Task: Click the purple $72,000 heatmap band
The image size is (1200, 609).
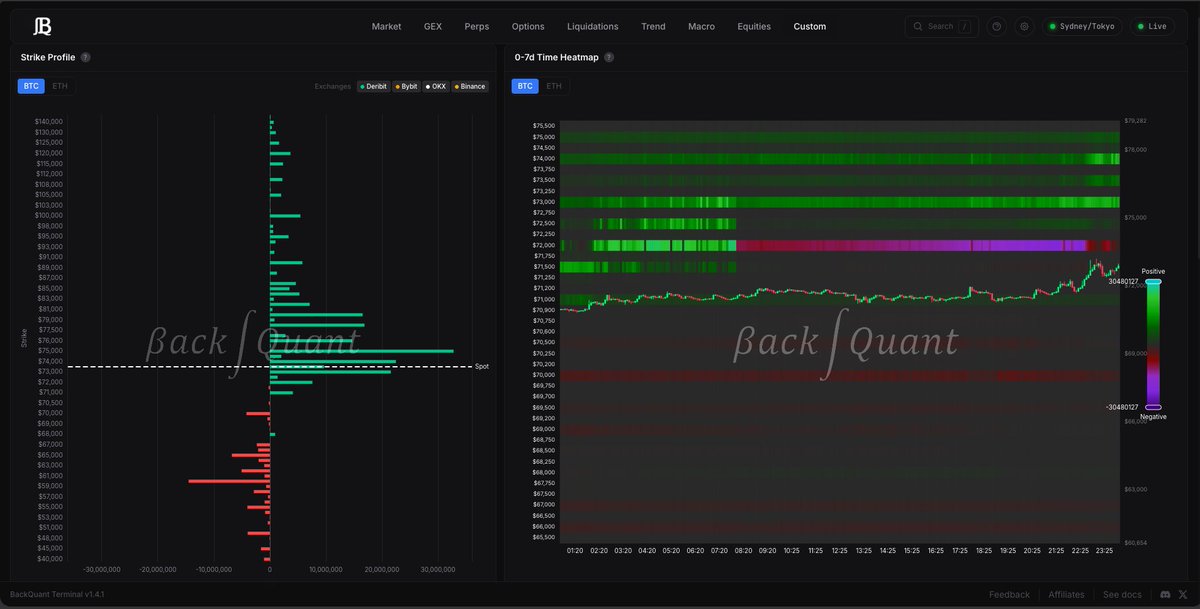Action: point(910,245)
